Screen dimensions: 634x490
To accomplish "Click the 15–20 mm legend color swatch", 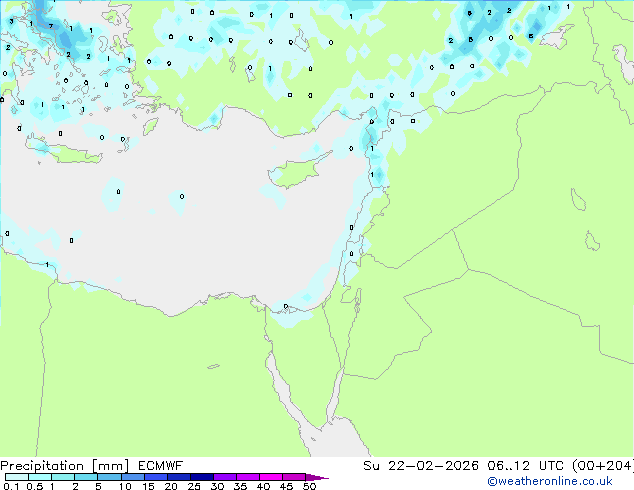I will (155, 477).
